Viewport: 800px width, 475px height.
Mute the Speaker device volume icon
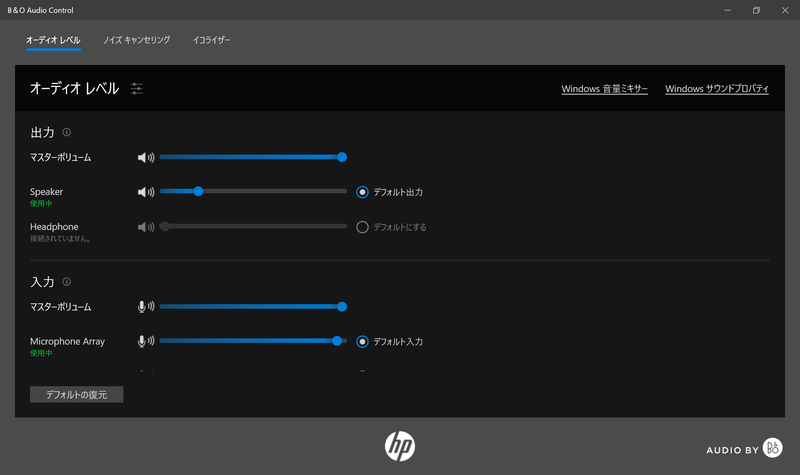click(145, 192)
